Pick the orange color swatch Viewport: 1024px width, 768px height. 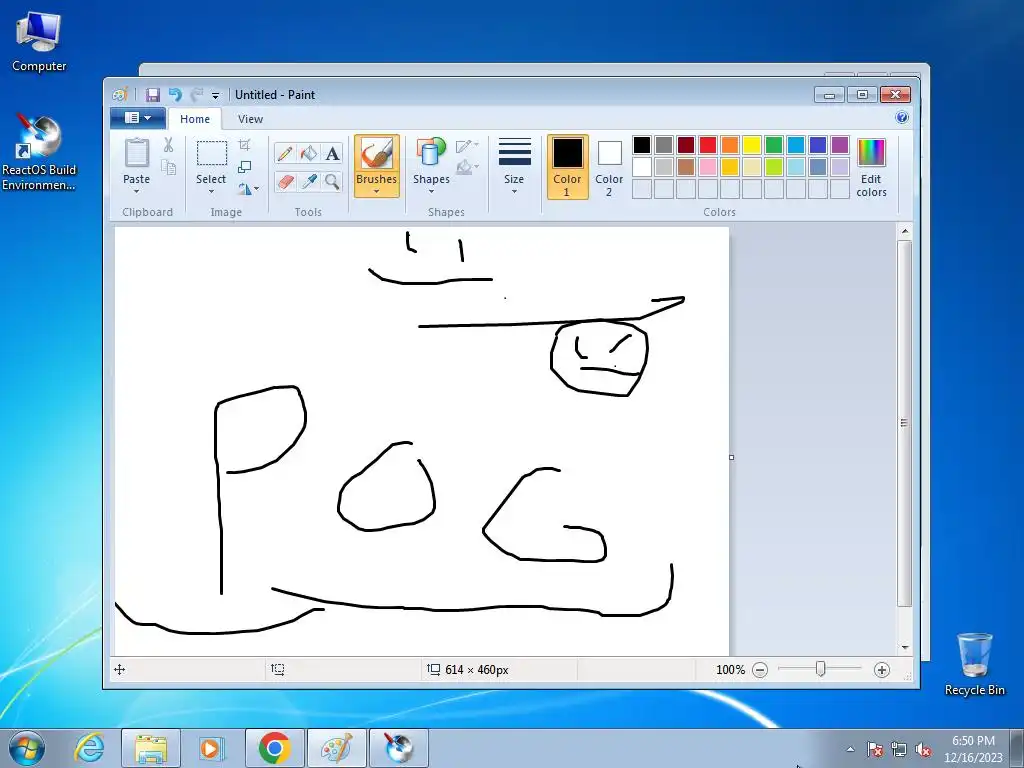coord(729,145)
